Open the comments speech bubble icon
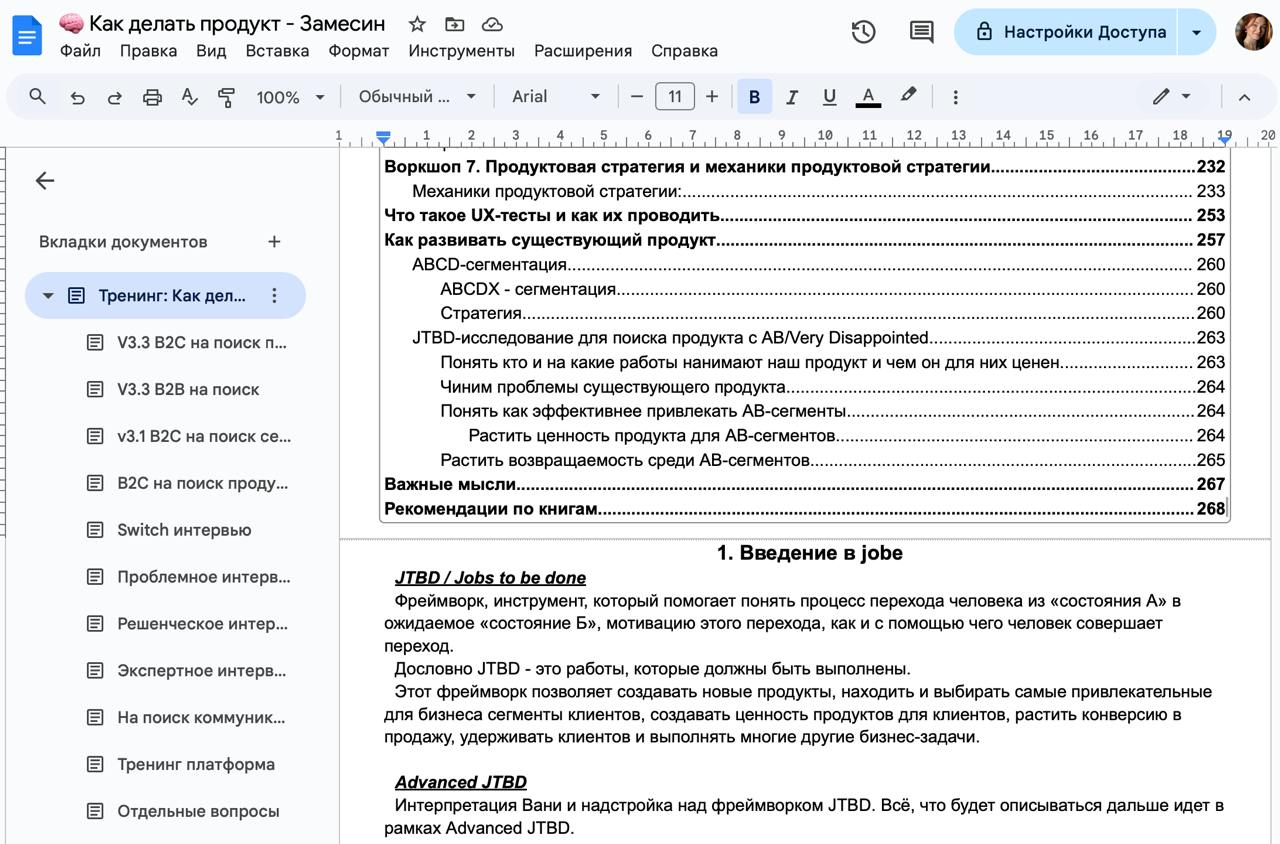The width and height of the screenshot is (1280, 844). (x=921, y=32)
